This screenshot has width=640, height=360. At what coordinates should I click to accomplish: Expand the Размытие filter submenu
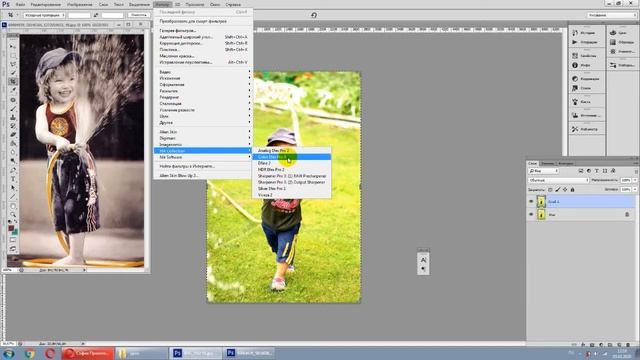point(203,91)
